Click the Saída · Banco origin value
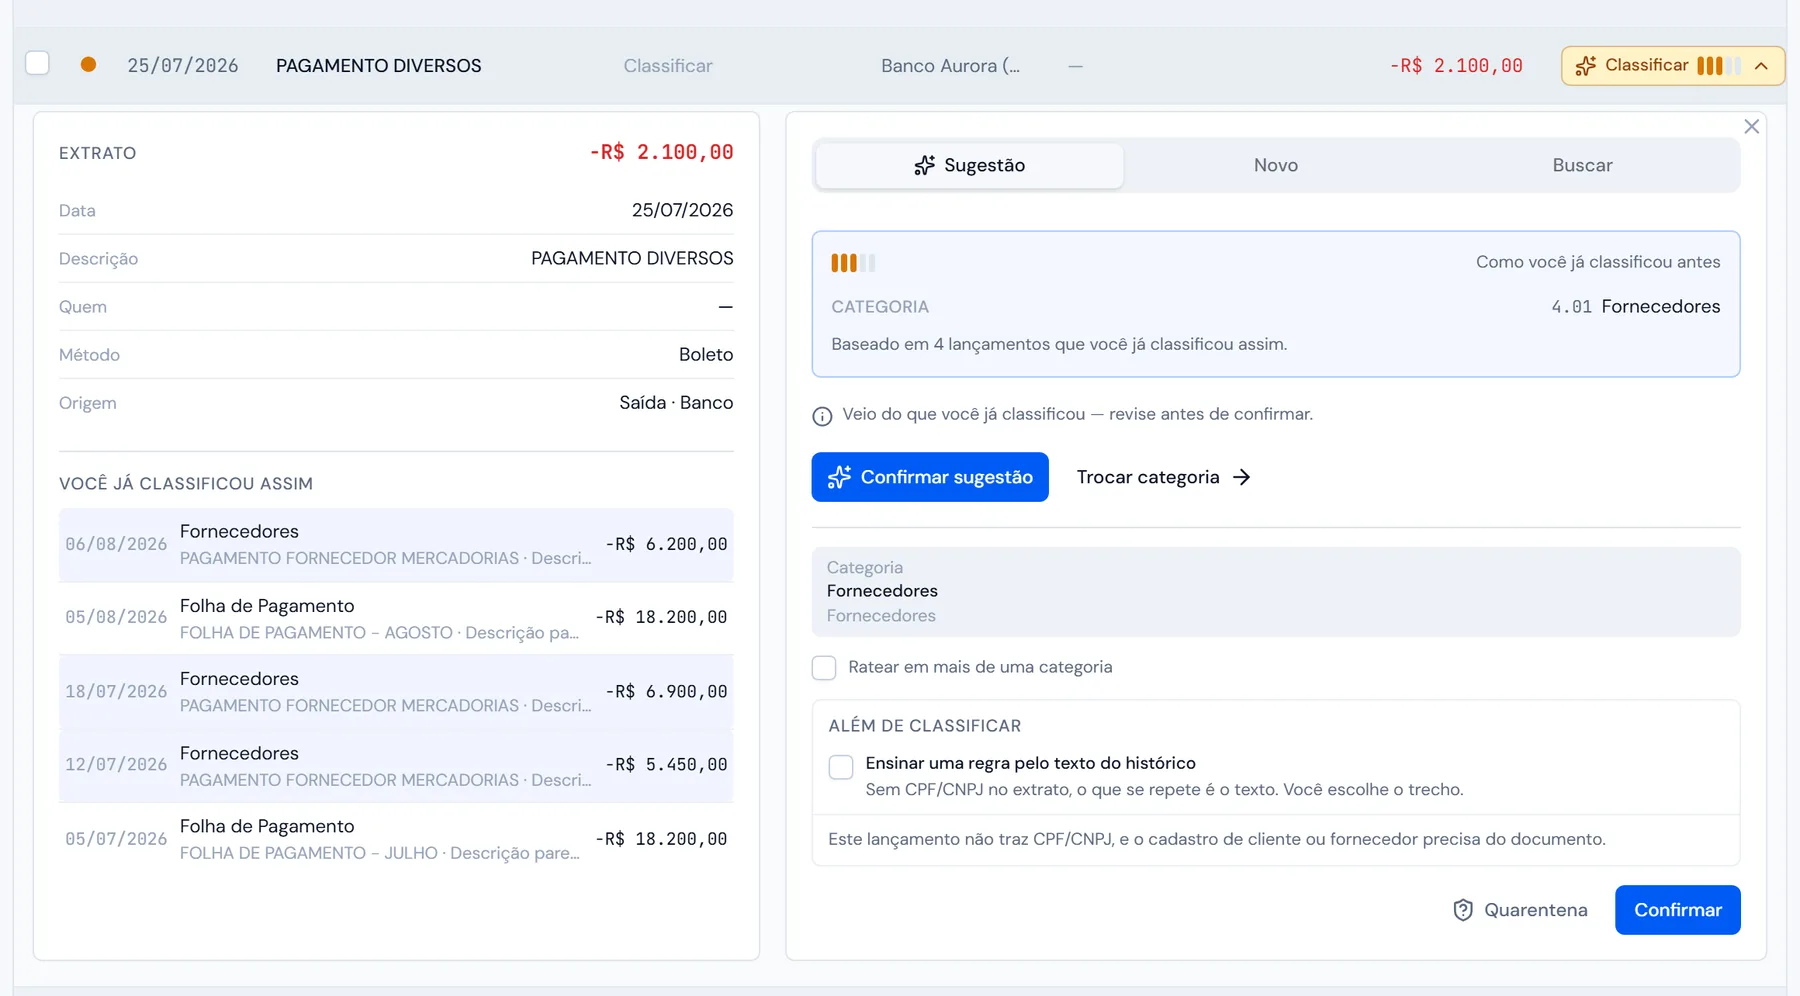The image size is (1800, 996). click(676, 402)
